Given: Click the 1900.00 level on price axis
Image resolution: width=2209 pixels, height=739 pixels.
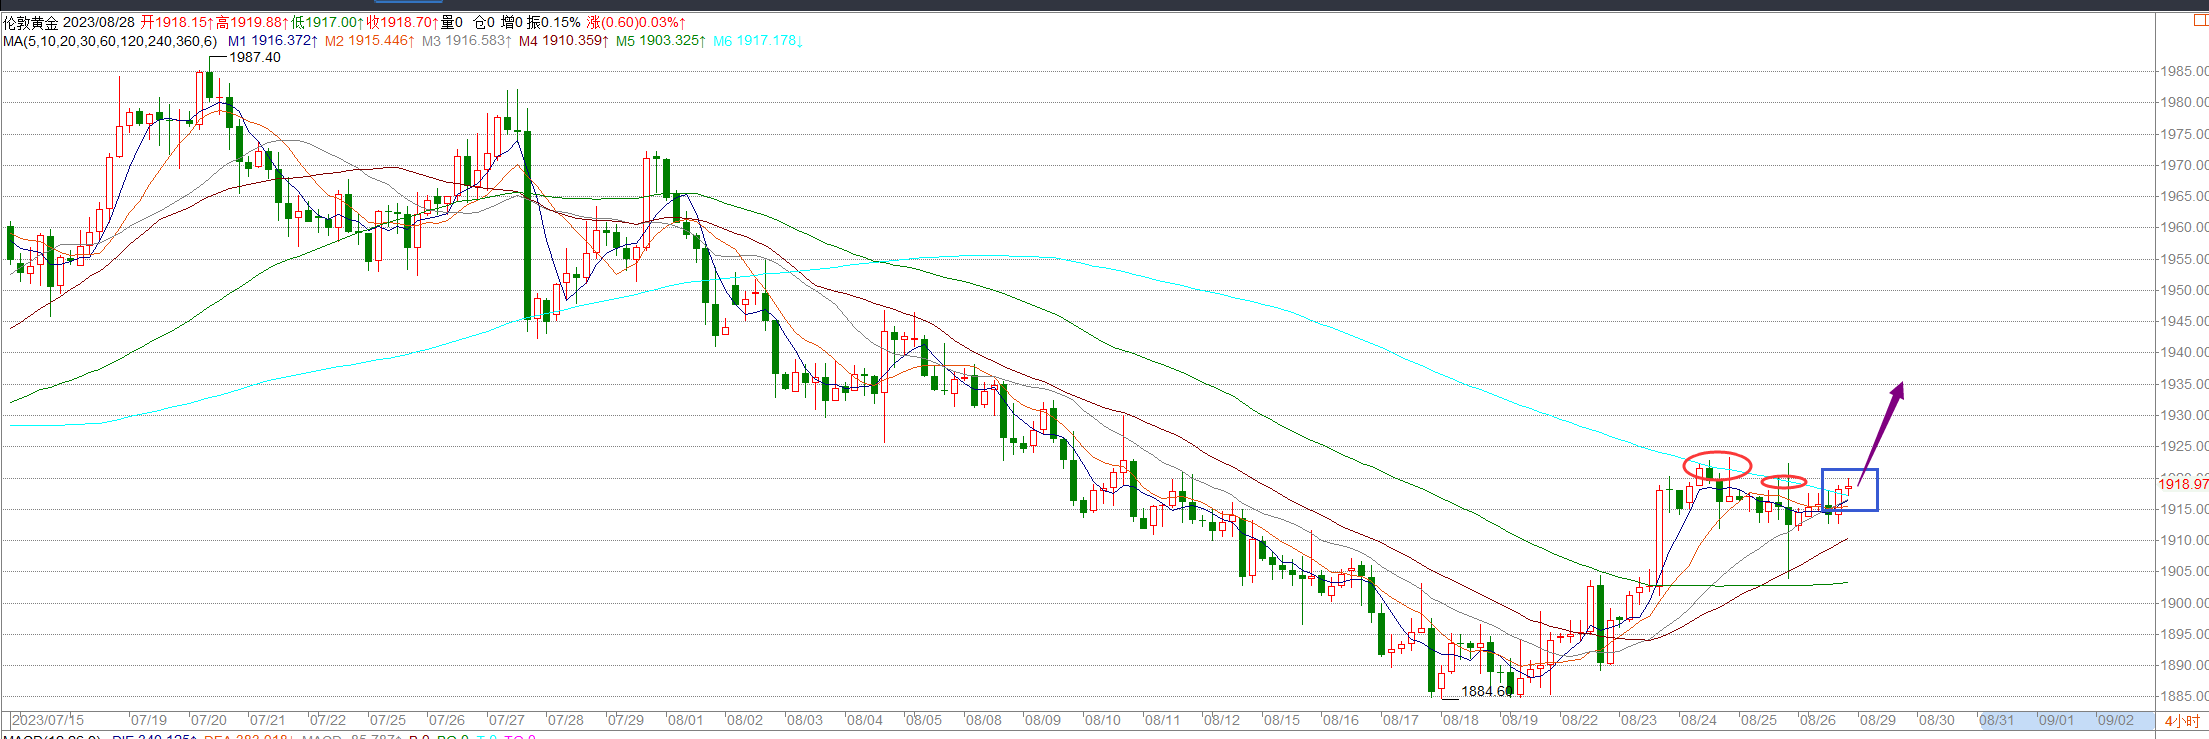Looking at the screenshot, I should [x=2184, y=603].
